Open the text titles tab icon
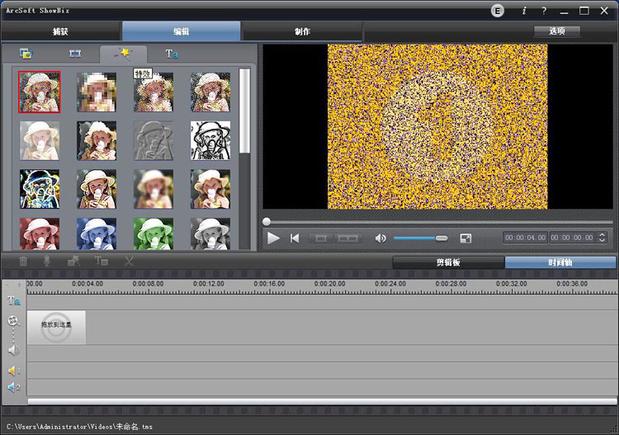This screenshot has width=619, height=435. [x=171, y=54]
